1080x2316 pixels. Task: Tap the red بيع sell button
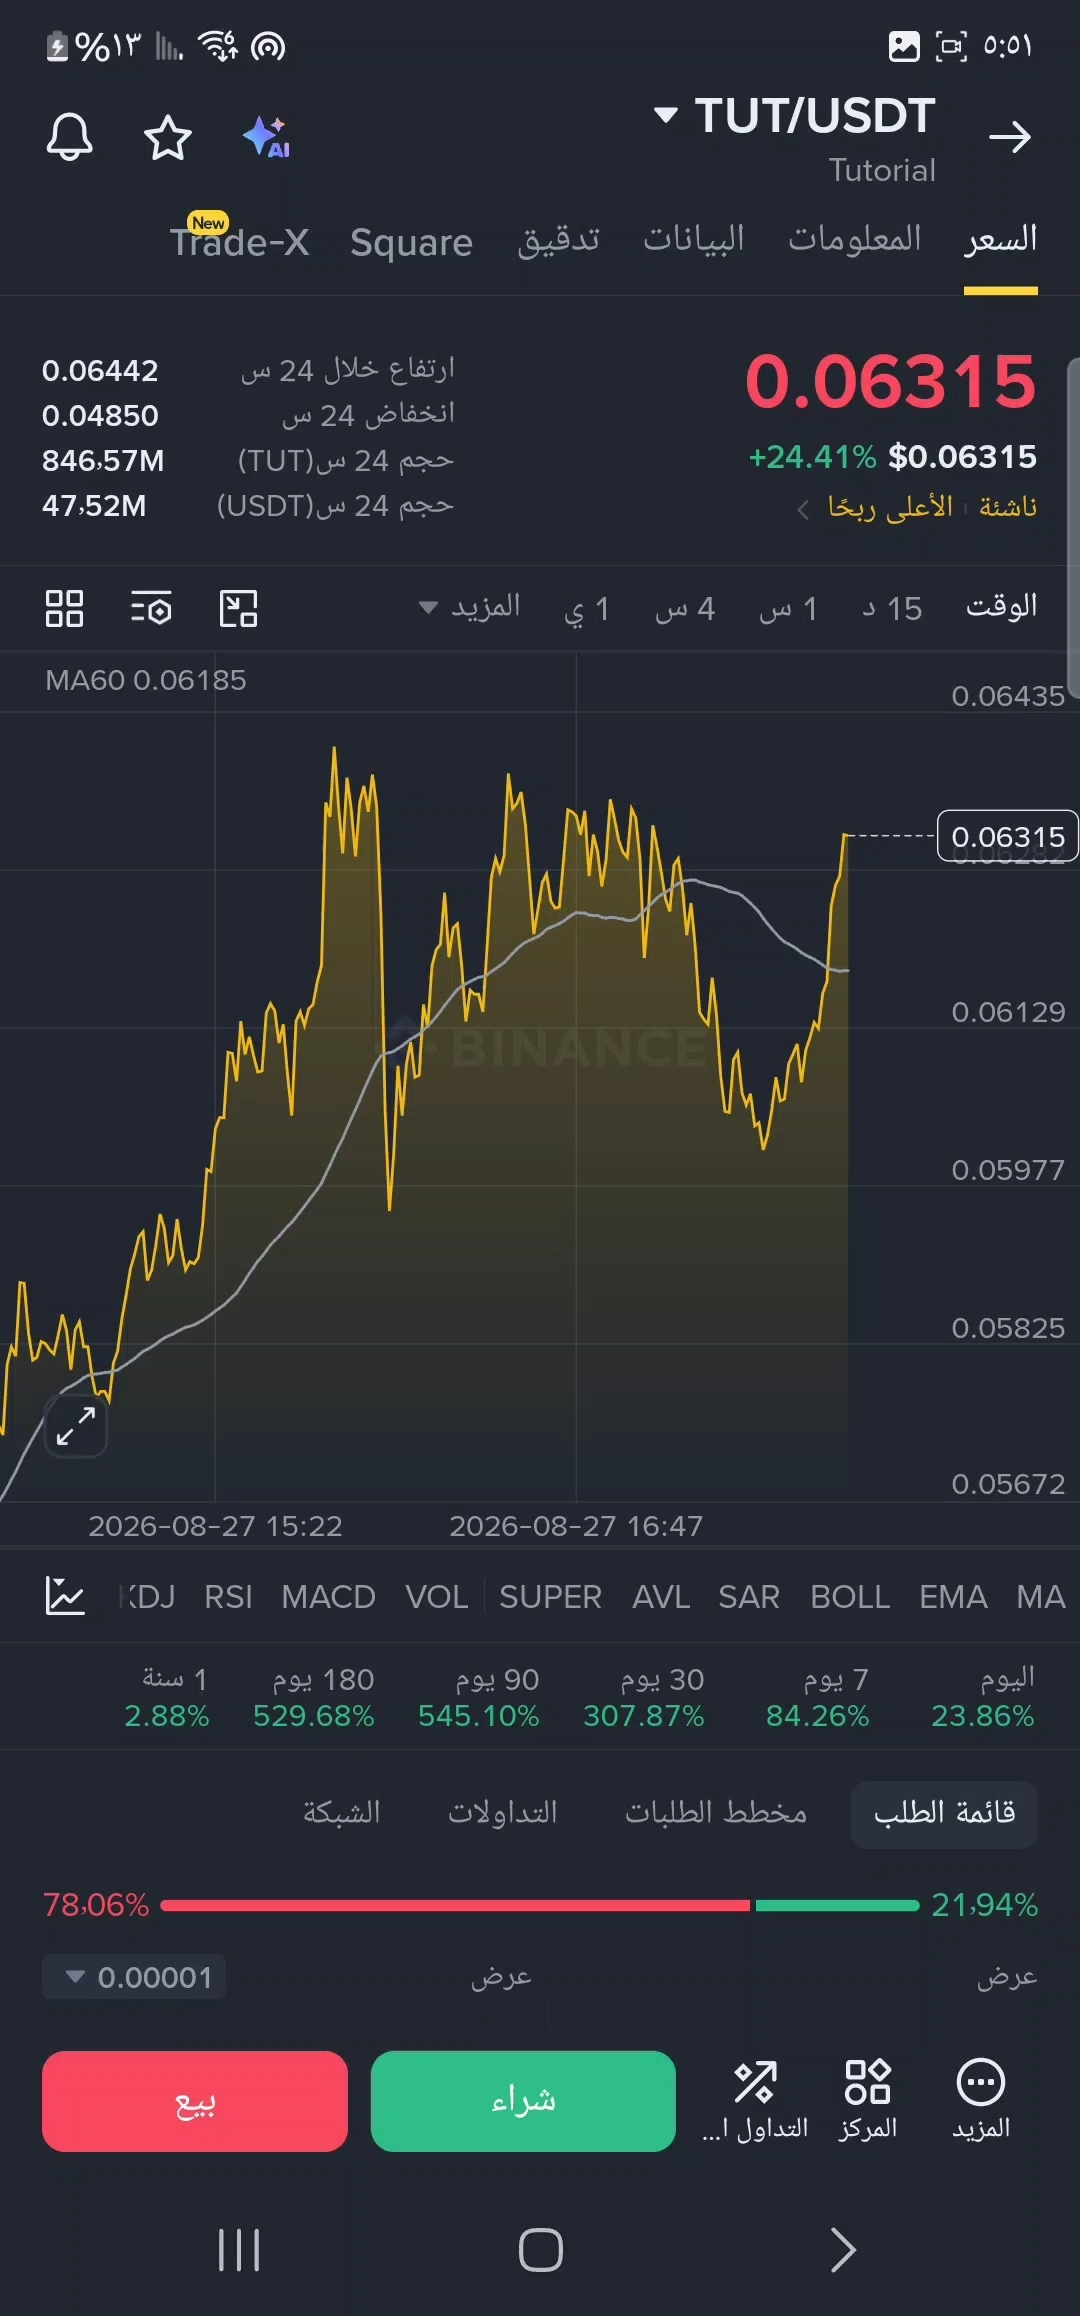point(195,2101)
